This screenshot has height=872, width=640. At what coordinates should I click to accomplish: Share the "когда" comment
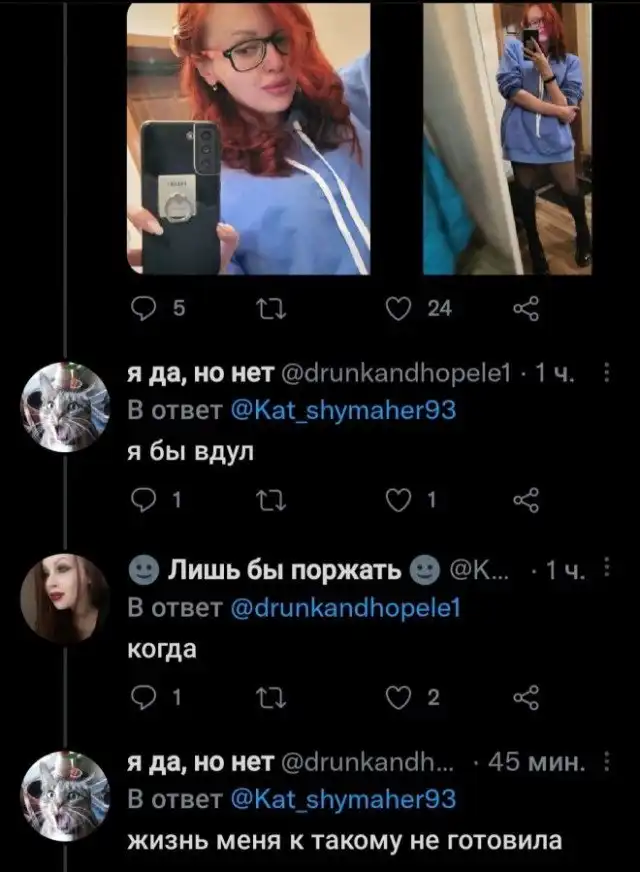524,698
